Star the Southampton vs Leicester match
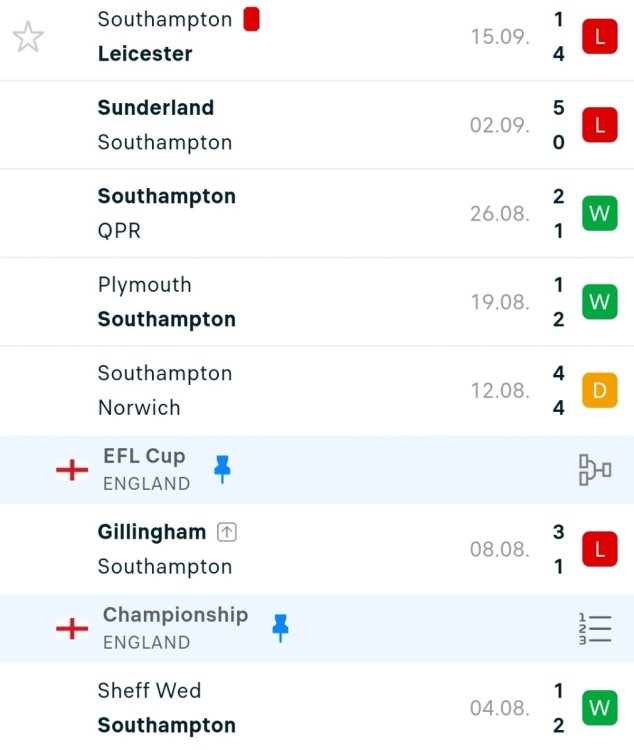 pyautogui.click(x=28, y=38)
